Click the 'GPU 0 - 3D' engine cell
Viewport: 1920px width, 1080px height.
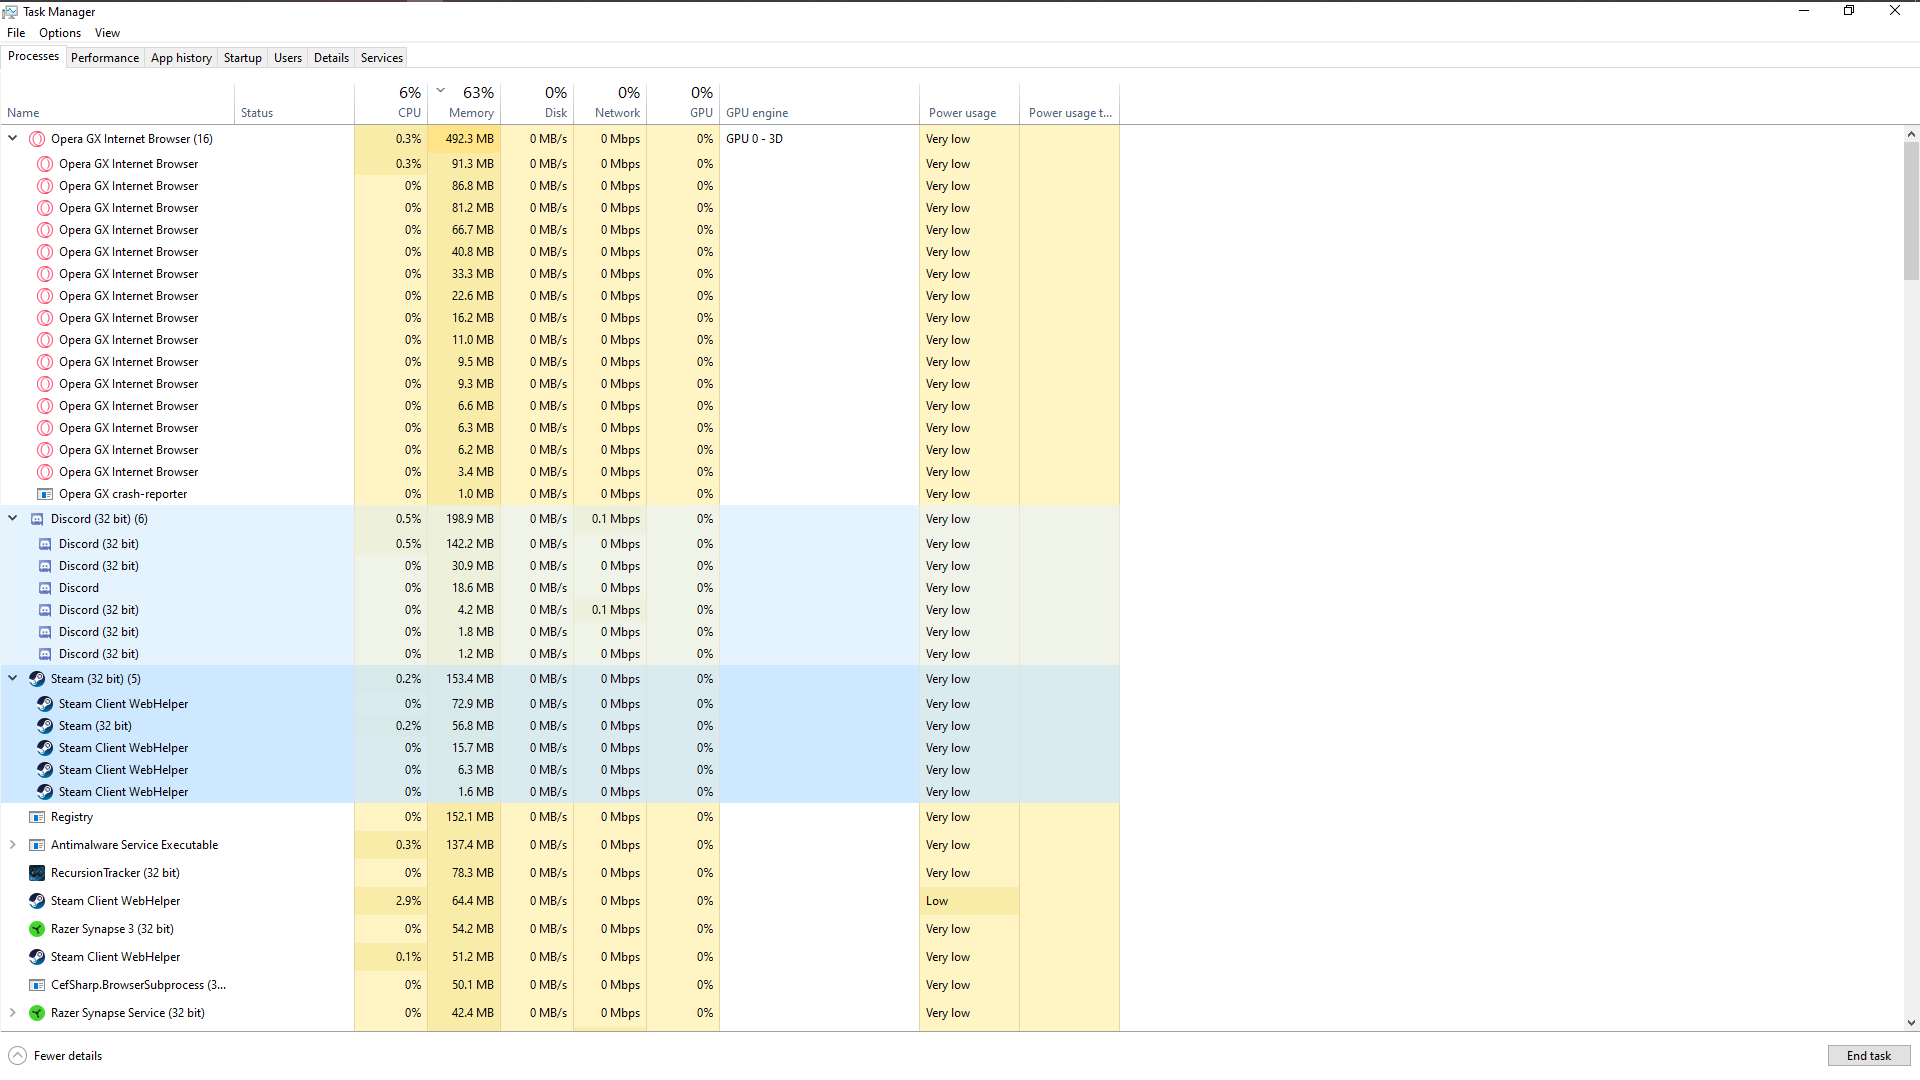(820, 139)
